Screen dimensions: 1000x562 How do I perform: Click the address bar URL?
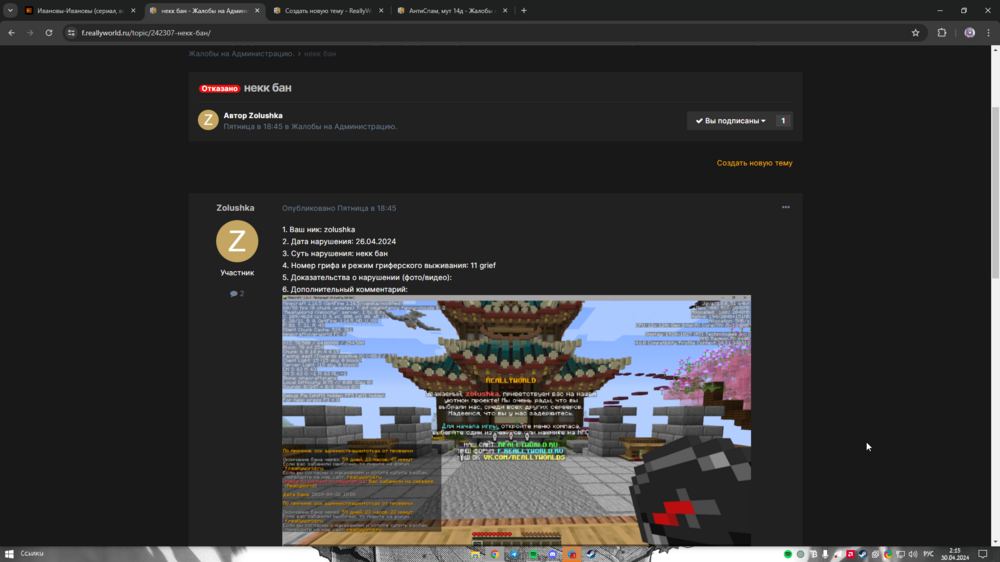click(146, 33)
